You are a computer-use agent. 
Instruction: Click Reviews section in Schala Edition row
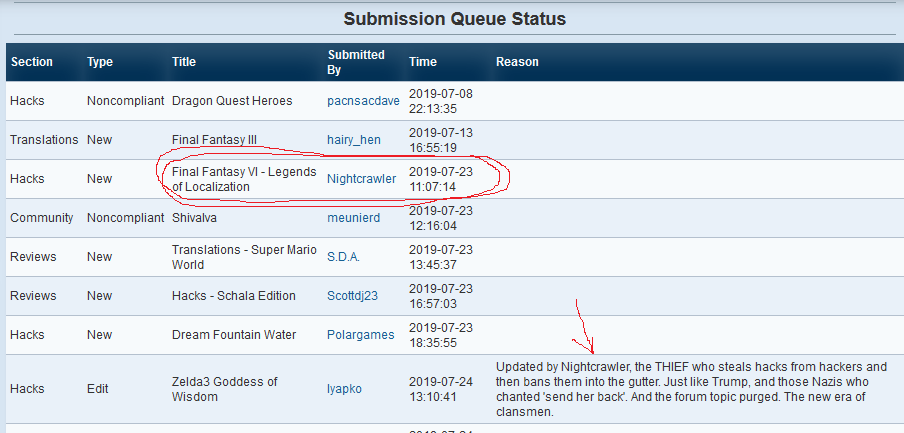tap(33, 296)
